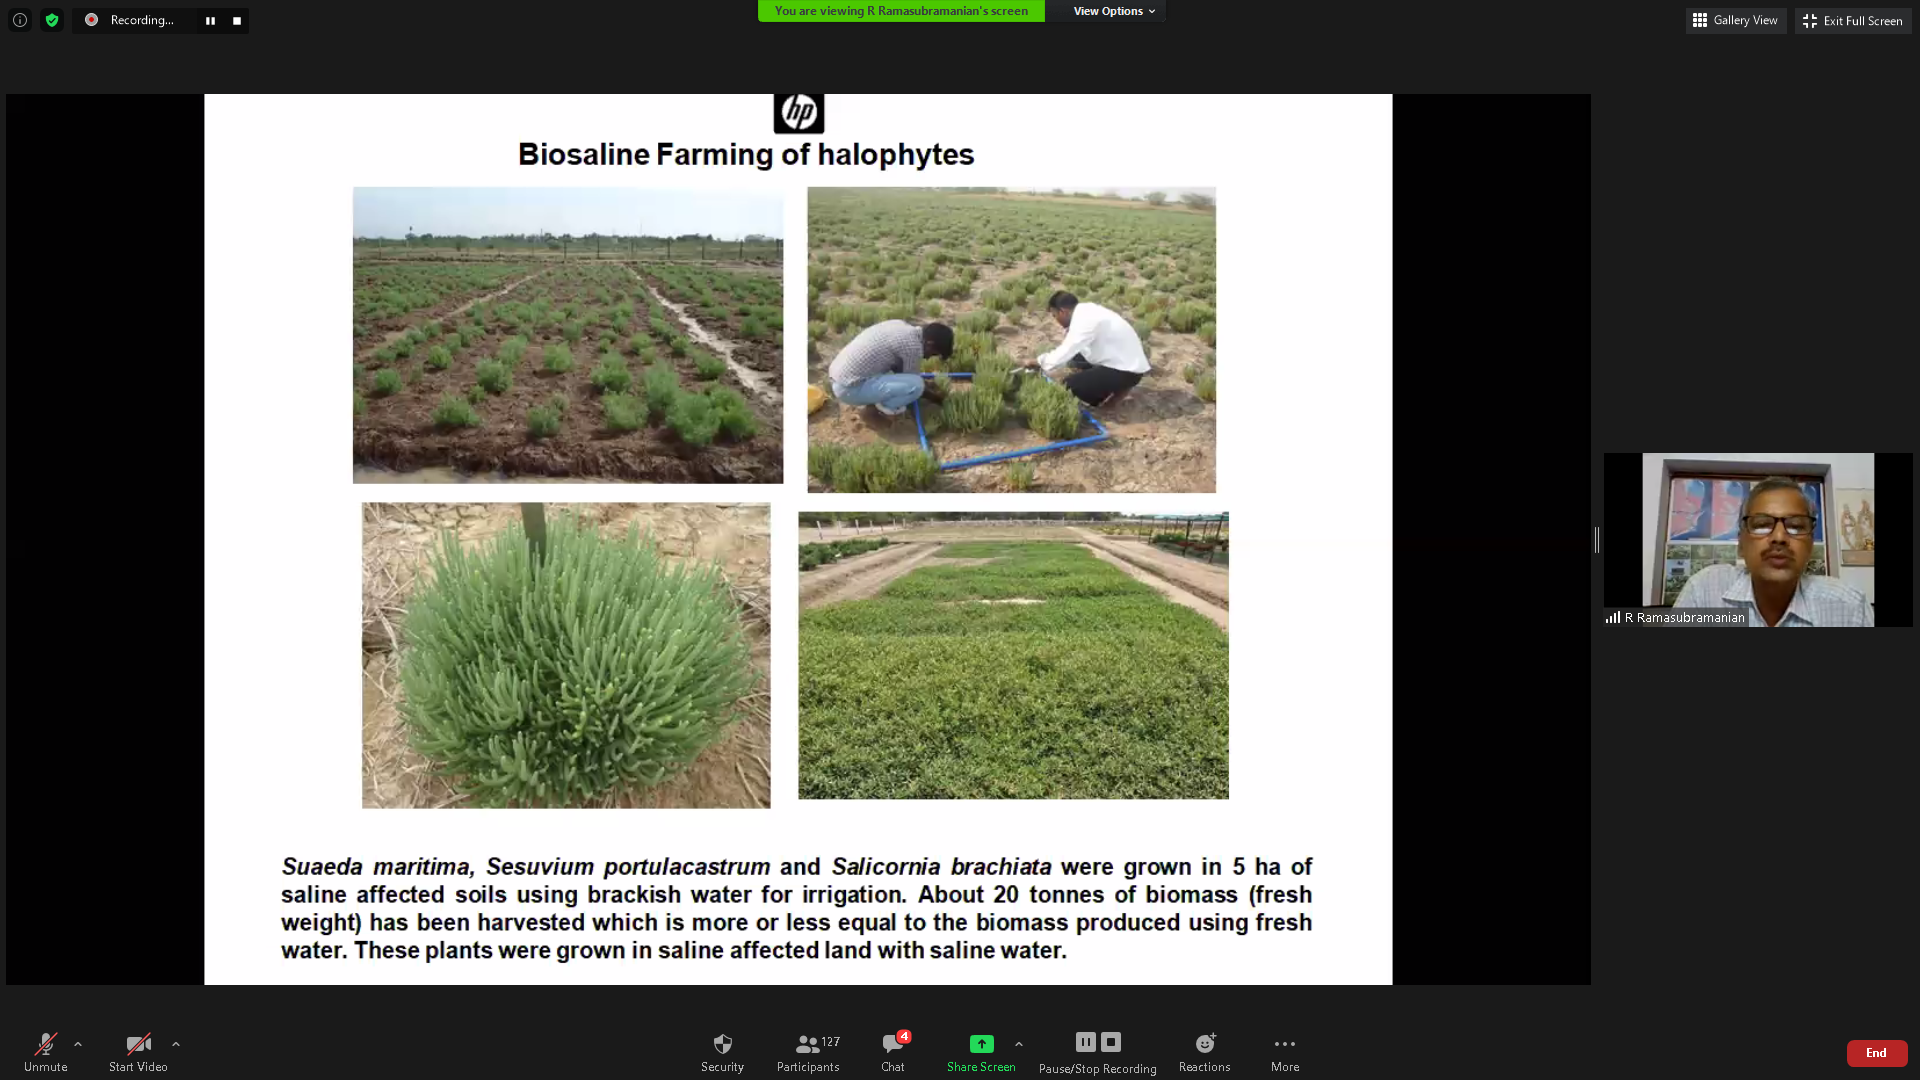The height and width of the screenshot is (1080, 1920).
Task: Expand video settings arrow beside Start Video
Action: 176,1044
